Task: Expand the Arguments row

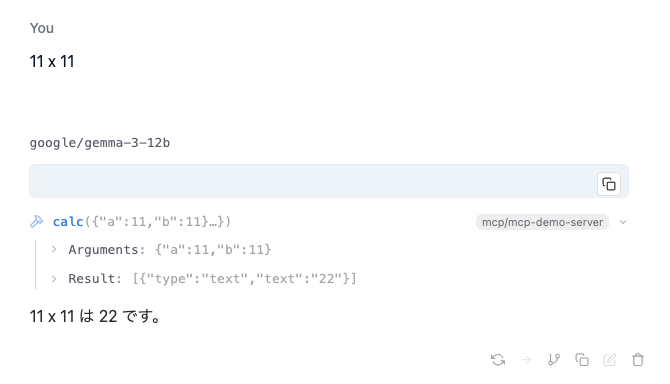Action: click(x=54, y=249)
